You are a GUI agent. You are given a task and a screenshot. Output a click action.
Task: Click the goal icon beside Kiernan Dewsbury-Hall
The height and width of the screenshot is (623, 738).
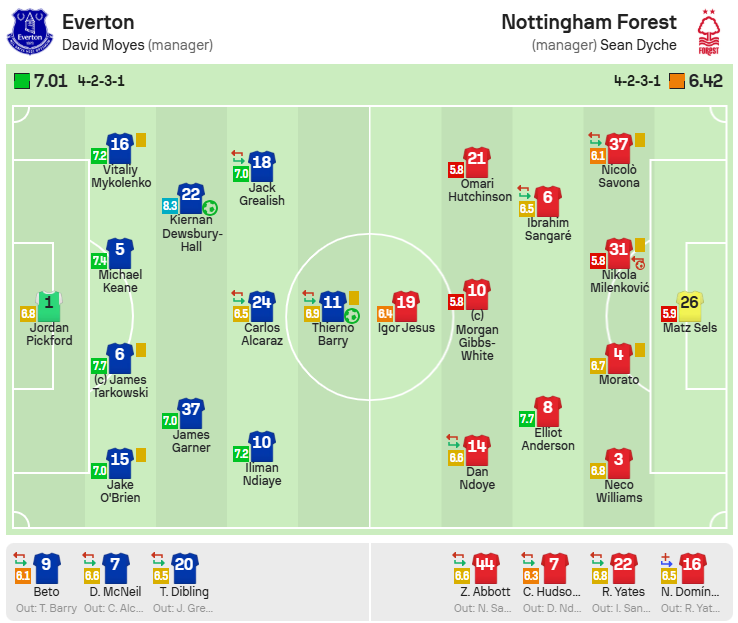coord(210,208)
